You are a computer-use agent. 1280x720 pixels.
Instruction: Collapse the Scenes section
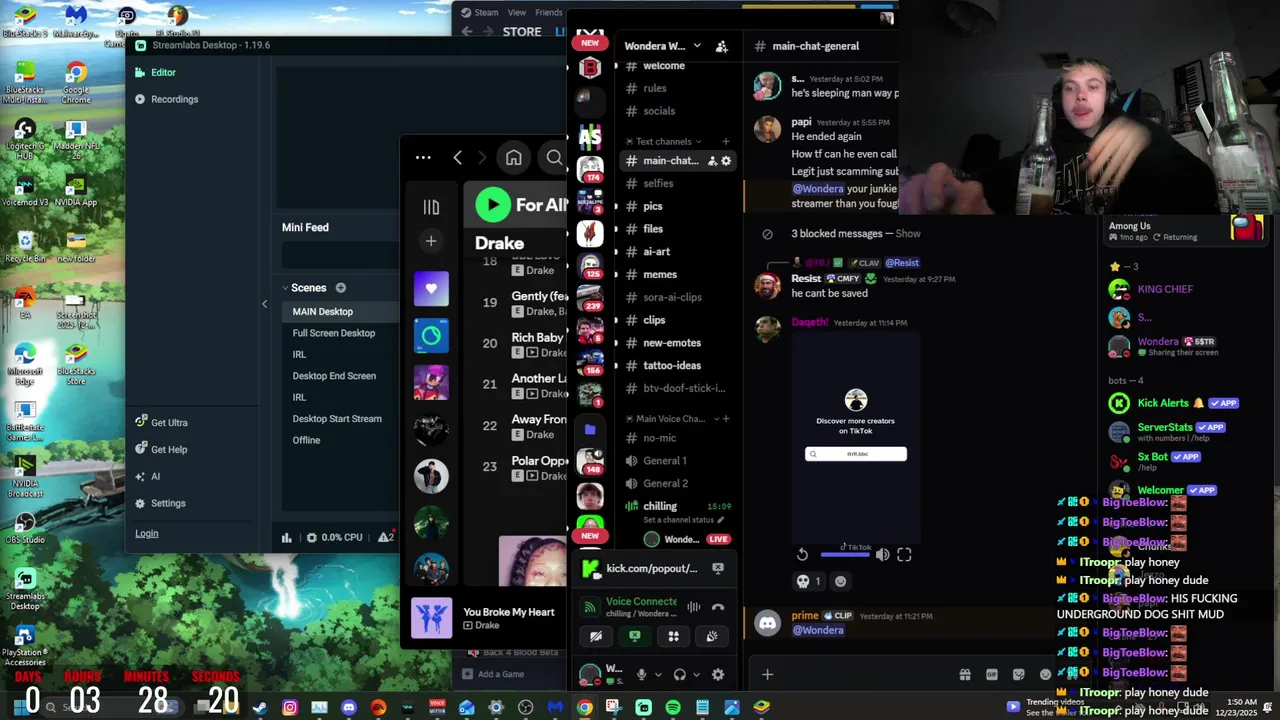pos(284,288)
